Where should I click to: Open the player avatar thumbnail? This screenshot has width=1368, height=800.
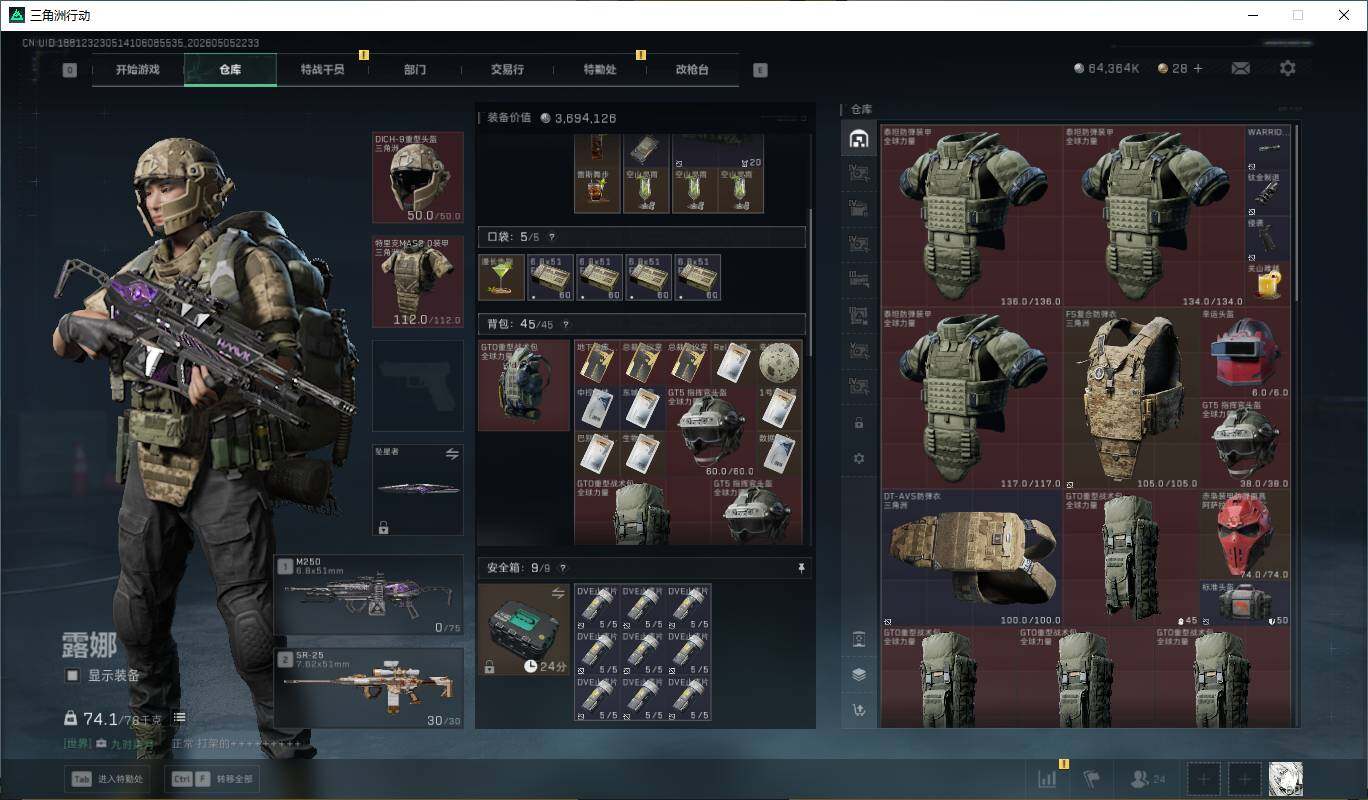(1285, 778)
